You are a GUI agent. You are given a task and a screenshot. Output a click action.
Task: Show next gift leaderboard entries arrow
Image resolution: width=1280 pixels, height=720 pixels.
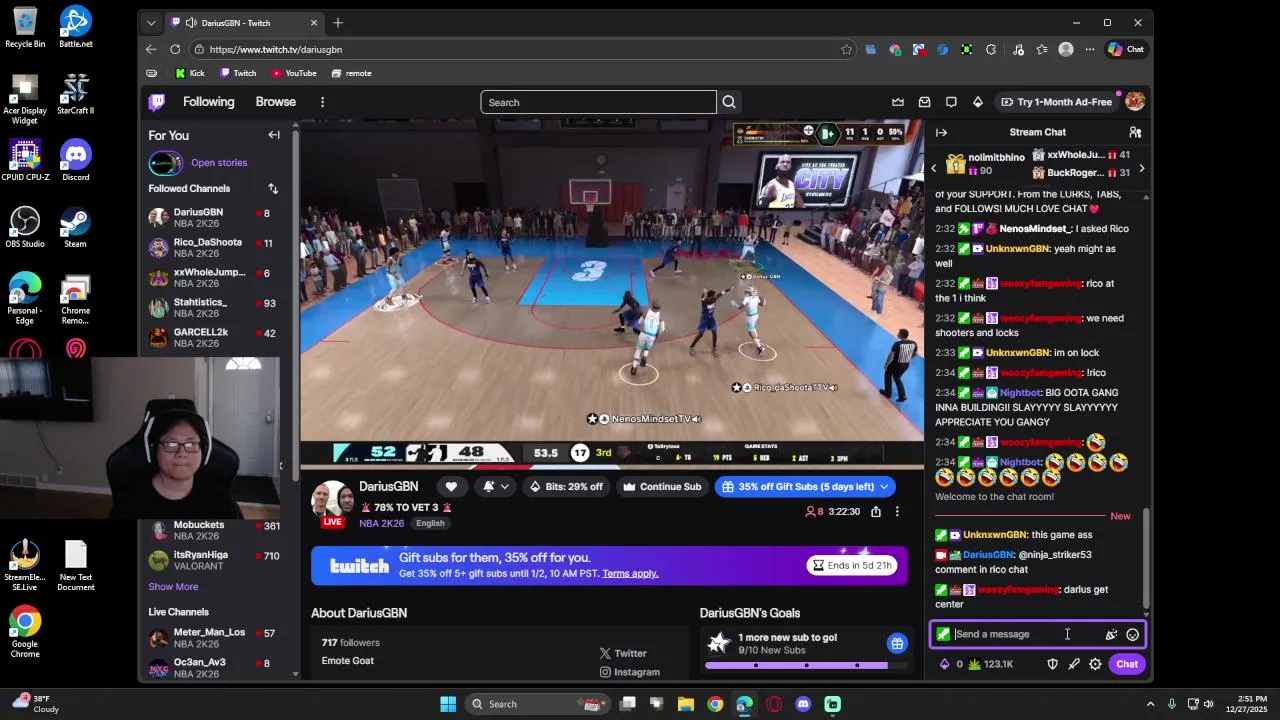pos(1142,168)
